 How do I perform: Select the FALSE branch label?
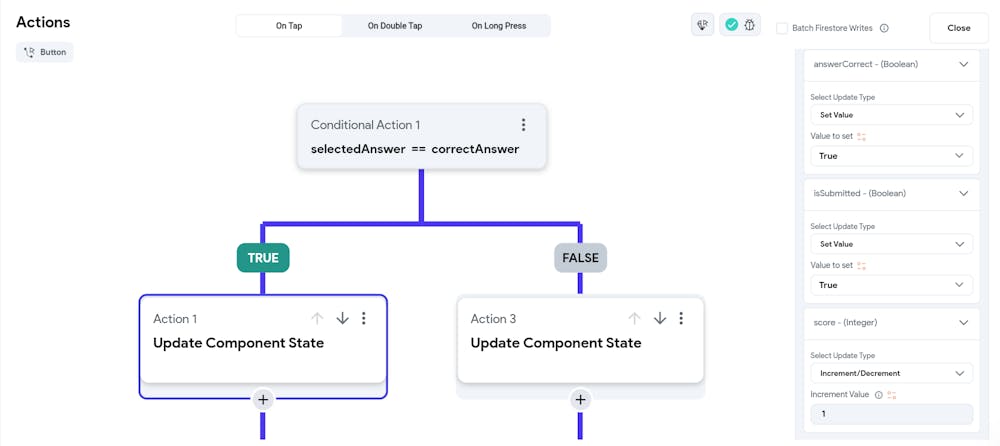(x=580, y=258)
